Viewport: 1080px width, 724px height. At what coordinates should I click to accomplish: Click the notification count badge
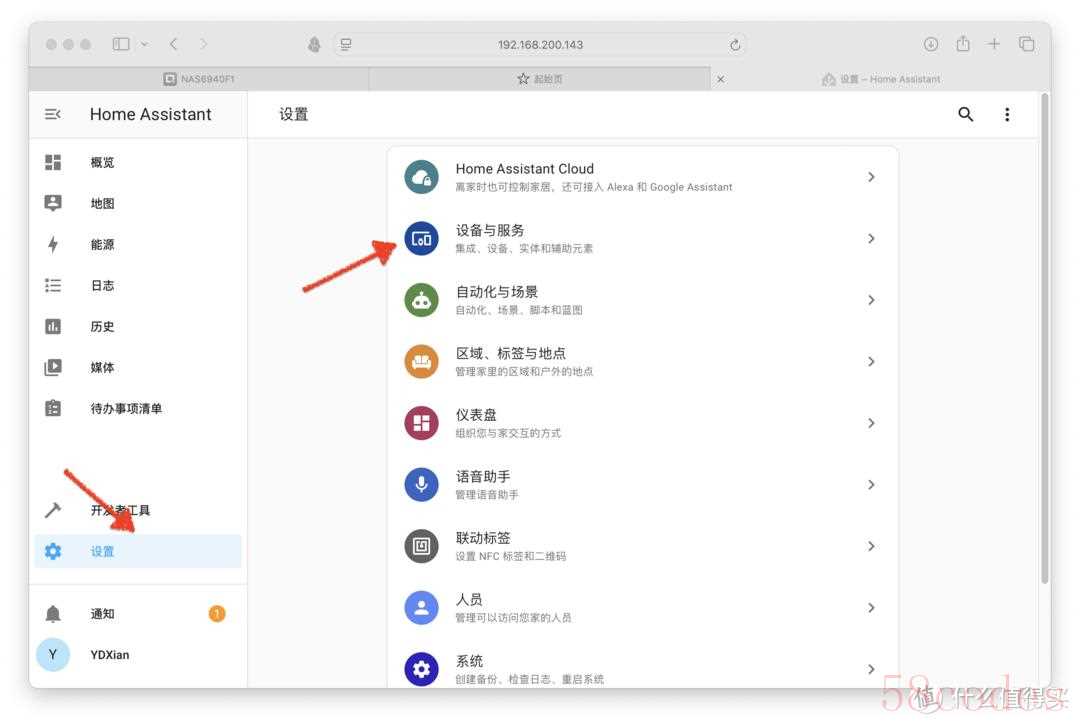217,613
